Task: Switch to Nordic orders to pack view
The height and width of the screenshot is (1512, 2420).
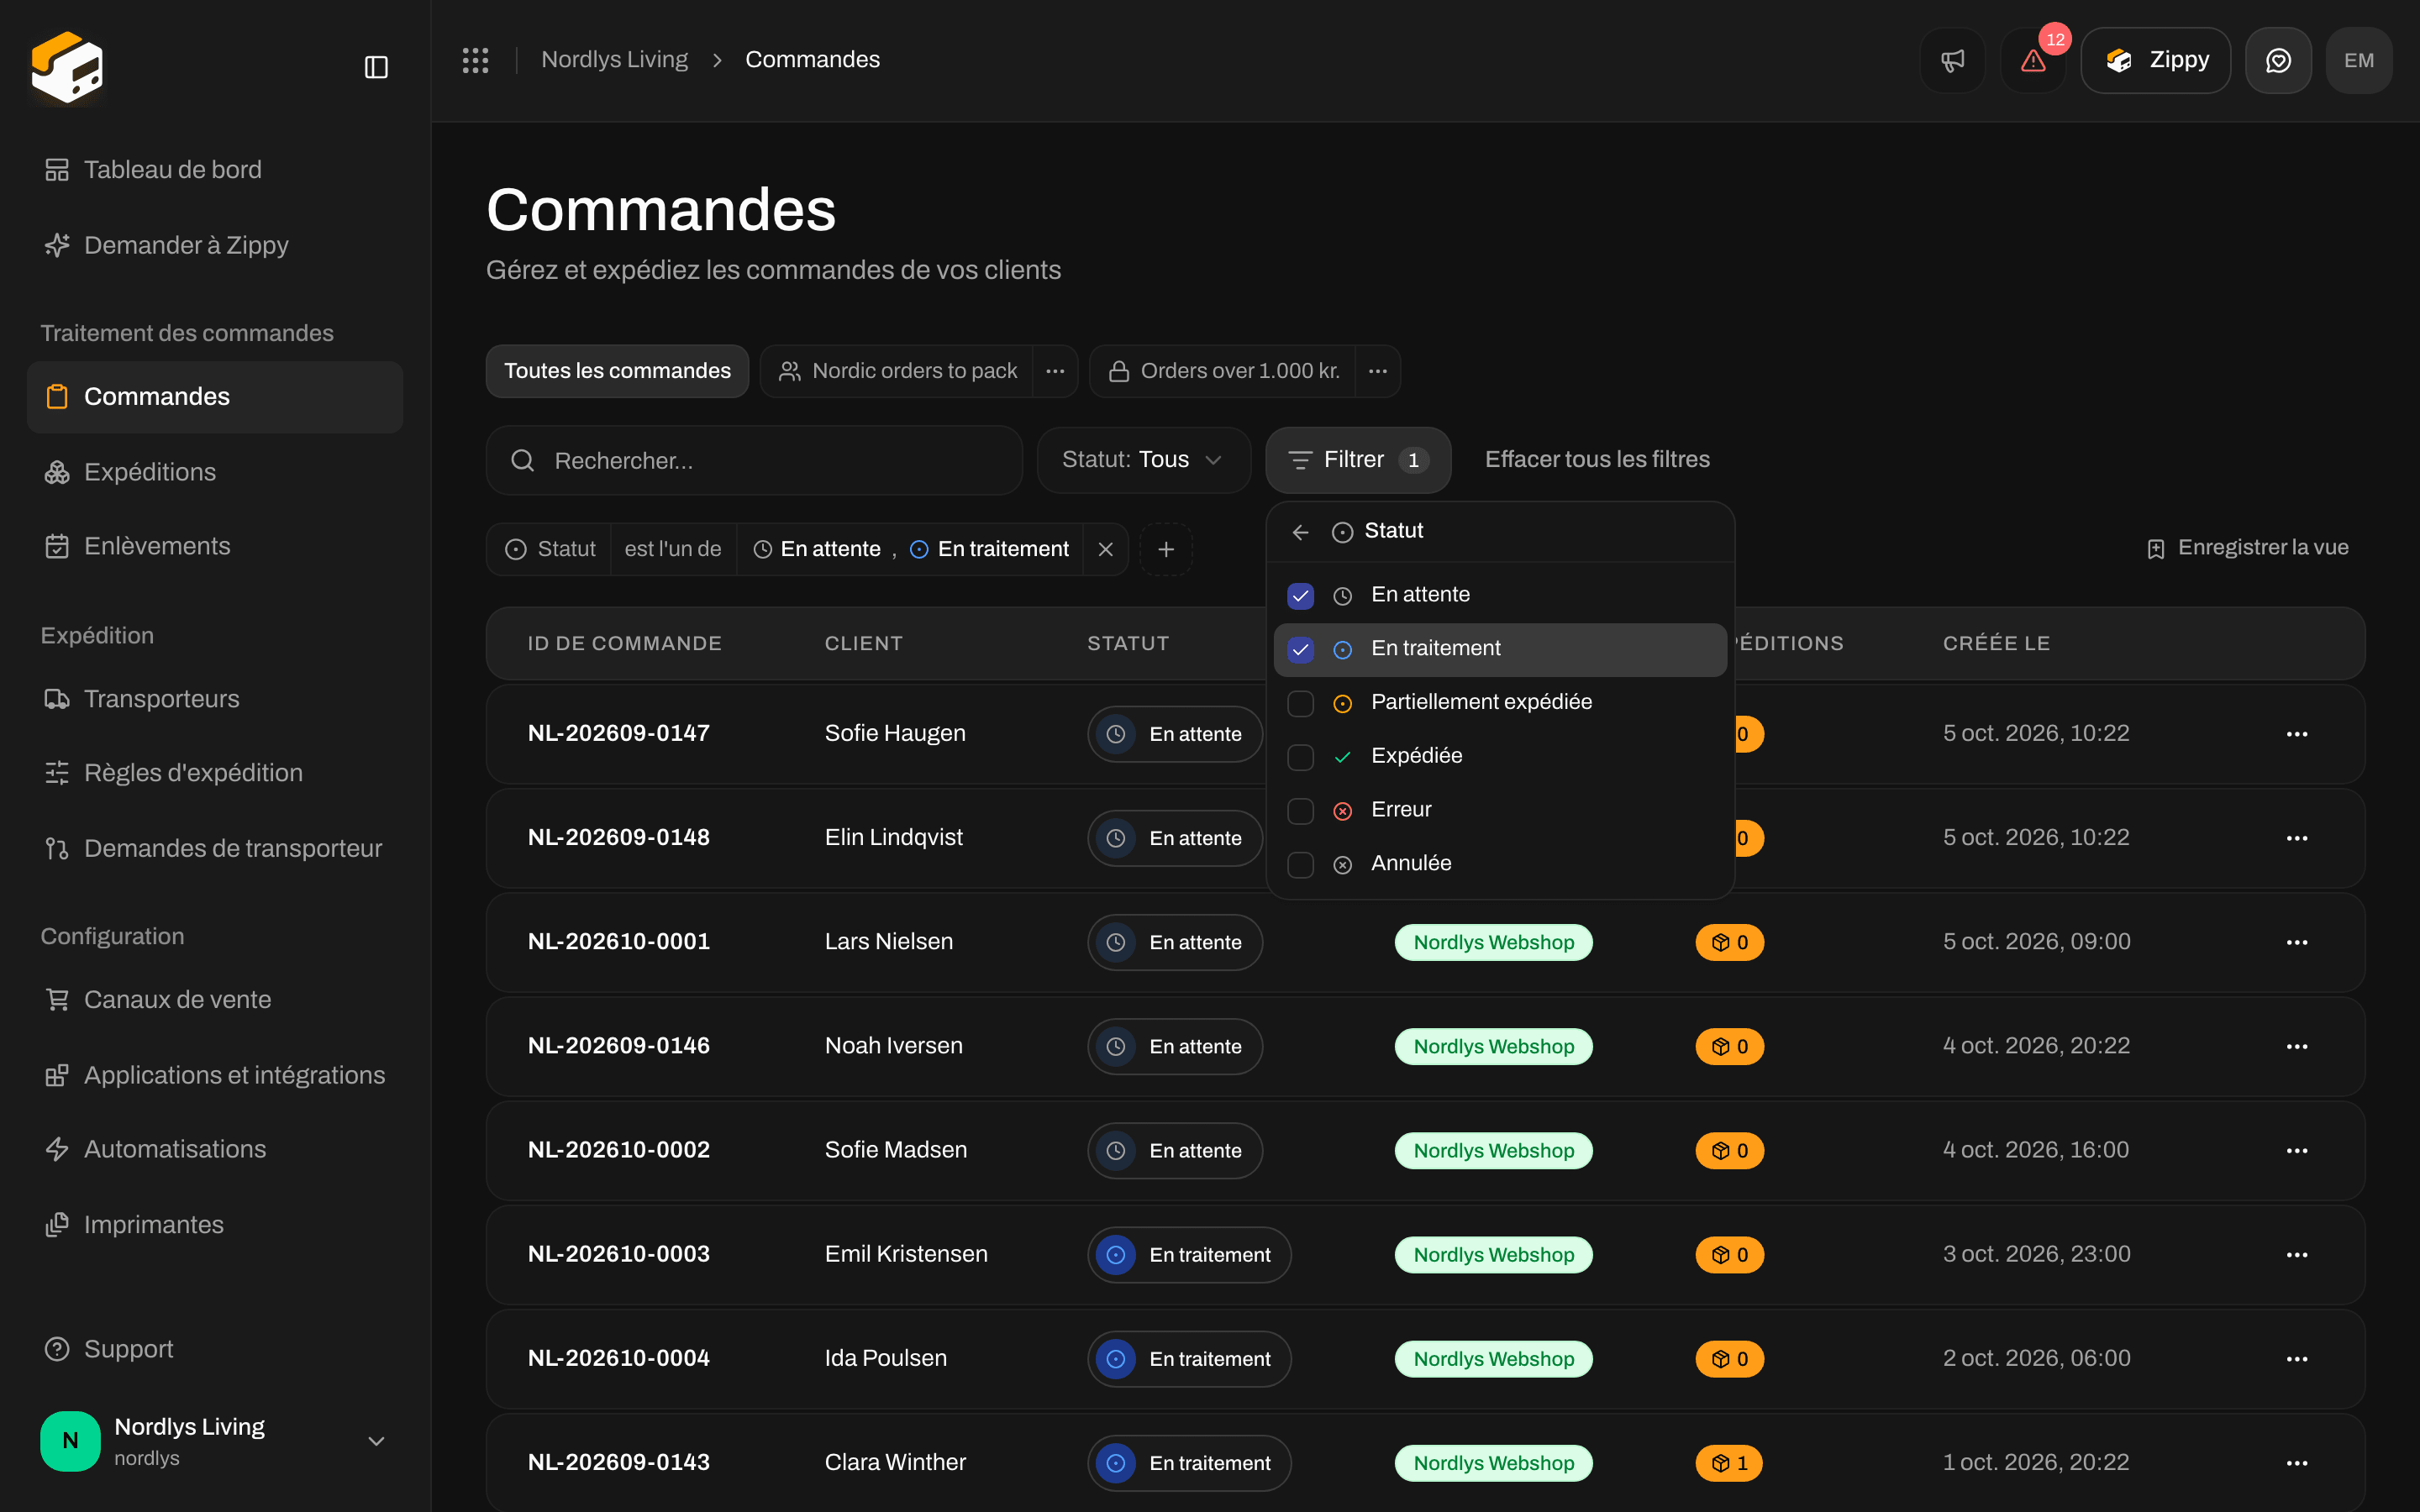Action: [897, 371]
